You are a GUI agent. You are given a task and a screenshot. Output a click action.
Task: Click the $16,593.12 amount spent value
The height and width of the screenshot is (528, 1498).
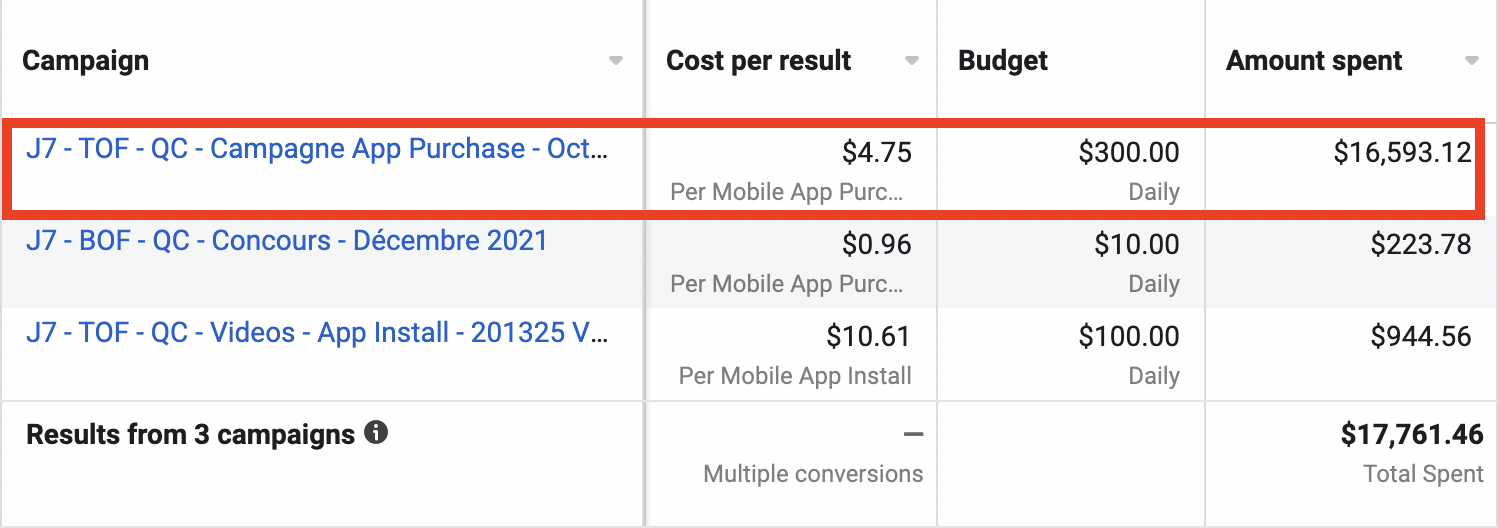click(1402, 153)
